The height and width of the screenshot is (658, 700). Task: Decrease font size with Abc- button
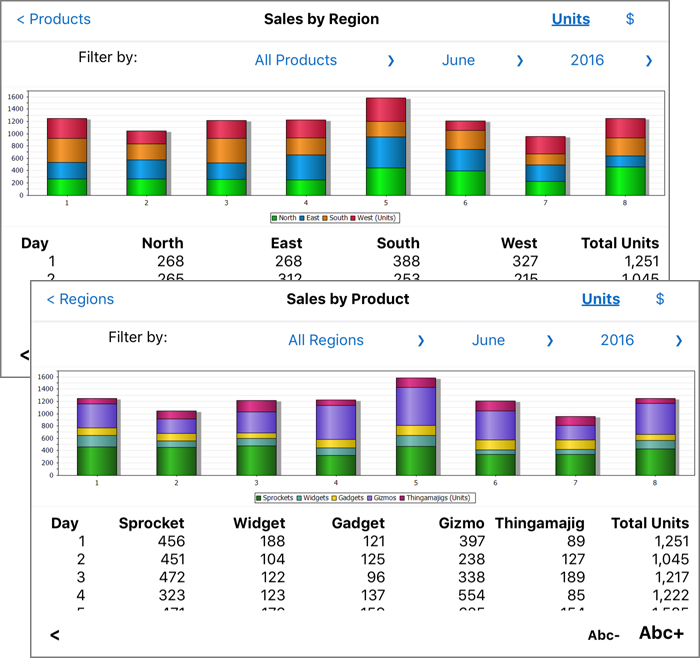pyautogui.click(x=603, y=635)
